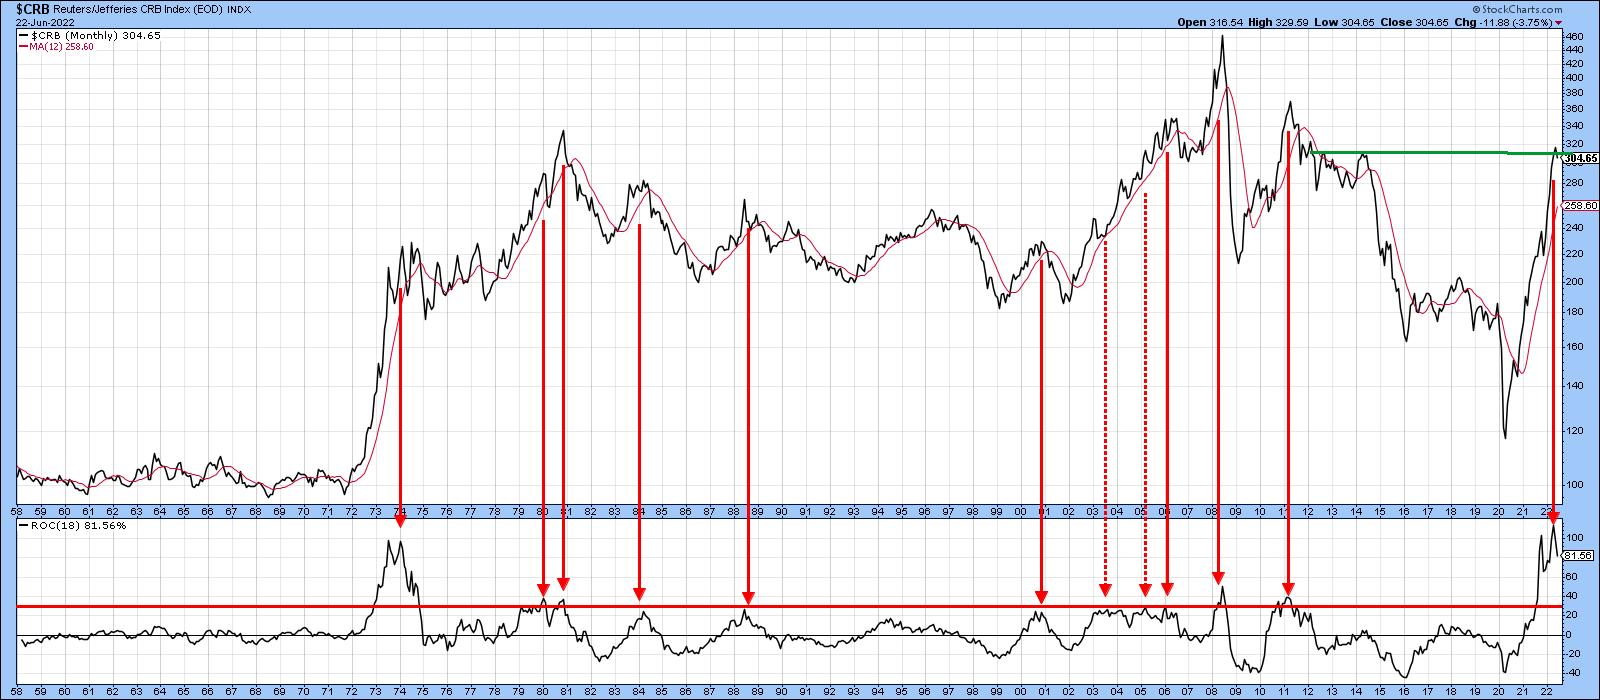Click the 400 price axis label
This screenshot has width=1600, height=700.
pos(1574,77)
